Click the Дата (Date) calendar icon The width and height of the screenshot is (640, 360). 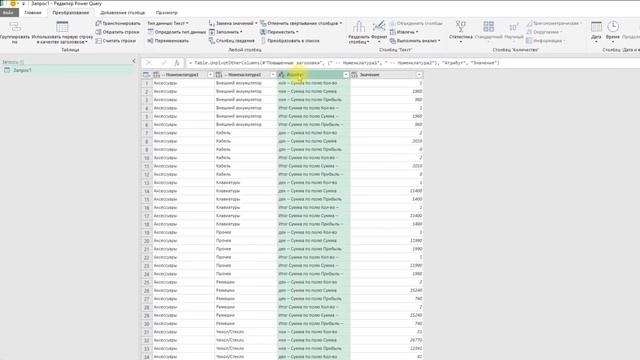596,27
